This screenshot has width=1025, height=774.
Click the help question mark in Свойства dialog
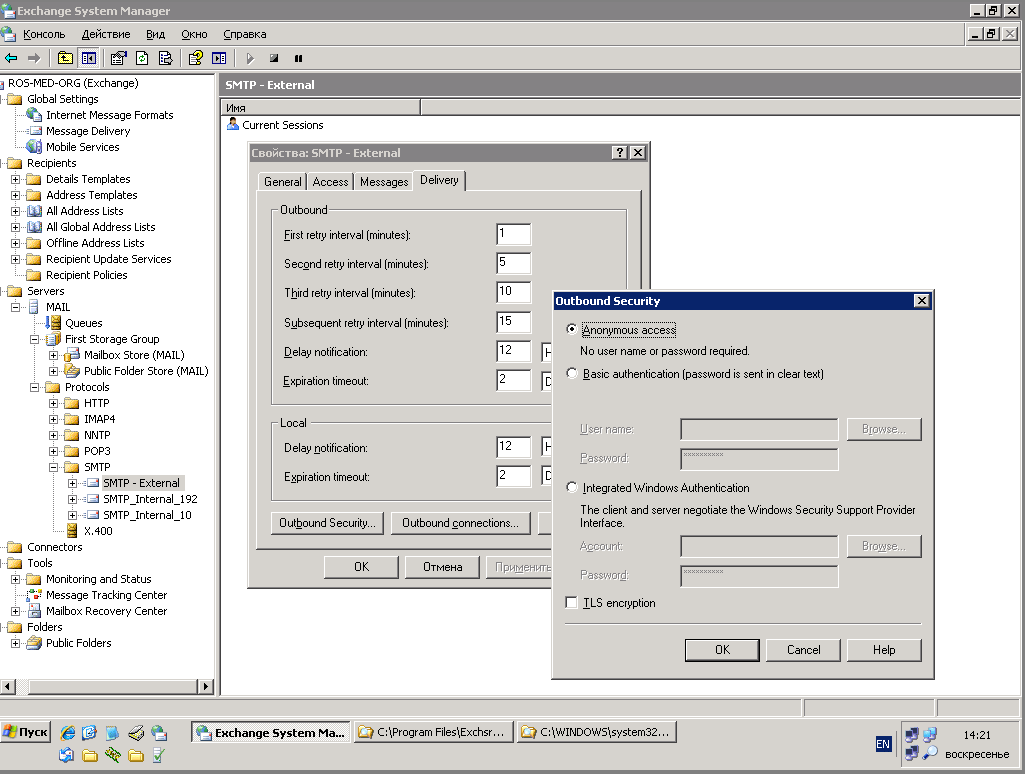point(620,152)
